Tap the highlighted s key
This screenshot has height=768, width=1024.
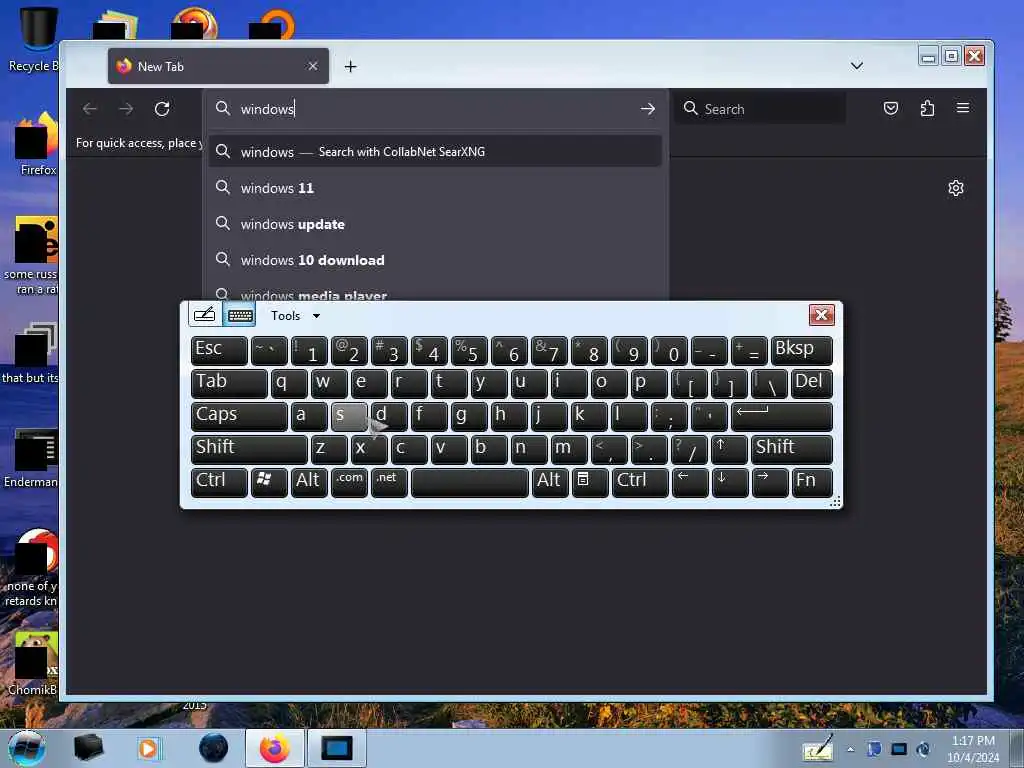tap(349, 416)
